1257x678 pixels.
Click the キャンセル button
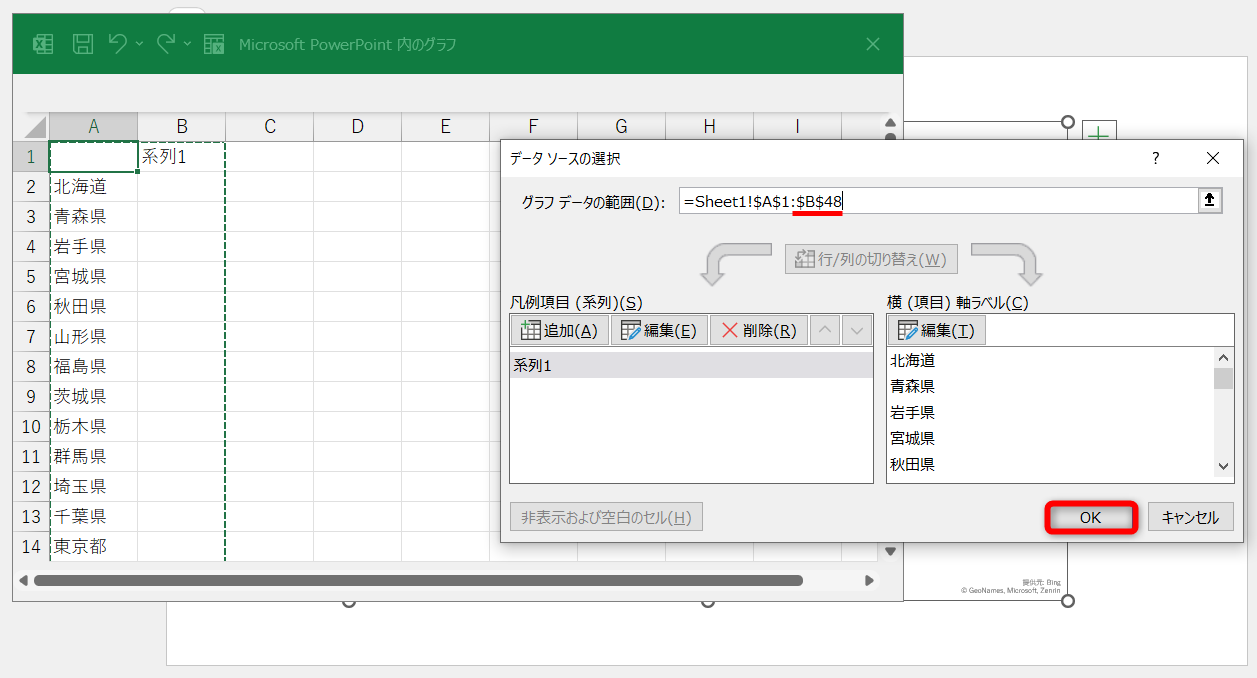pyautogui.click(x=1191, y=517)
